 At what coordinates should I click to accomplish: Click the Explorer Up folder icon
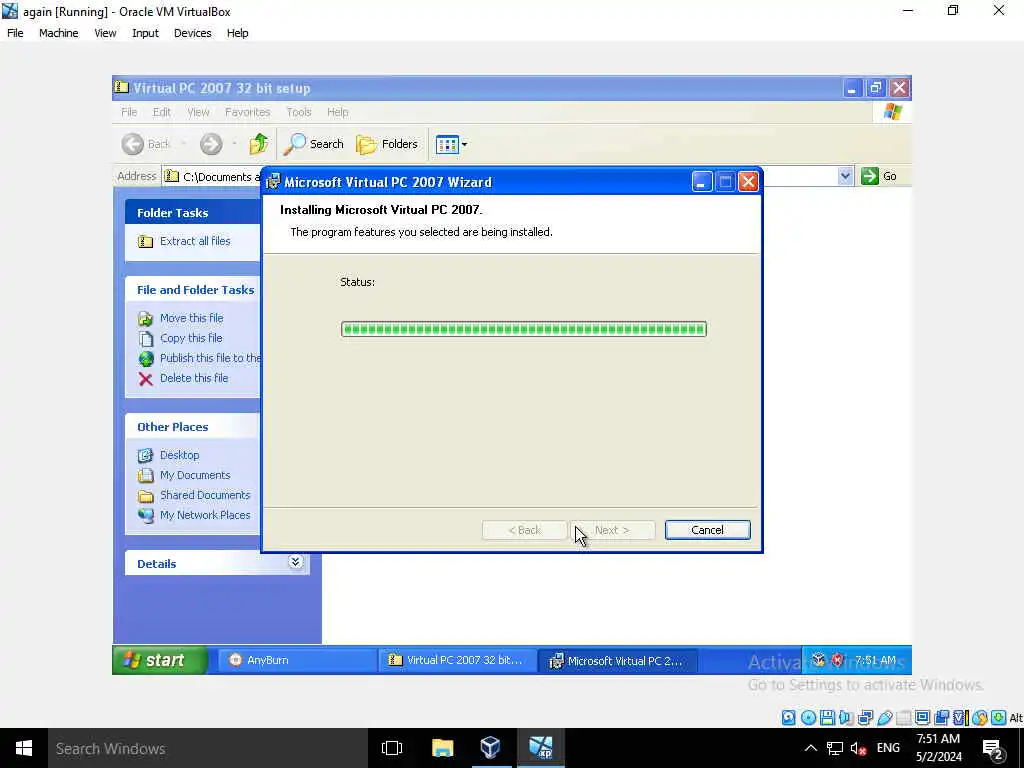coord(259,144)
